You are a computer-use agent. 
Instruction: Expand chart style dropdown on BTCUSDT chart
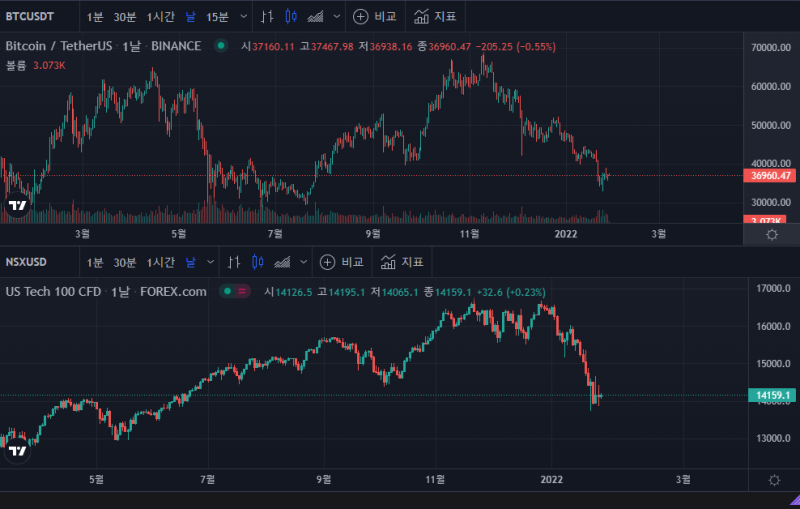tap(337, 16)
